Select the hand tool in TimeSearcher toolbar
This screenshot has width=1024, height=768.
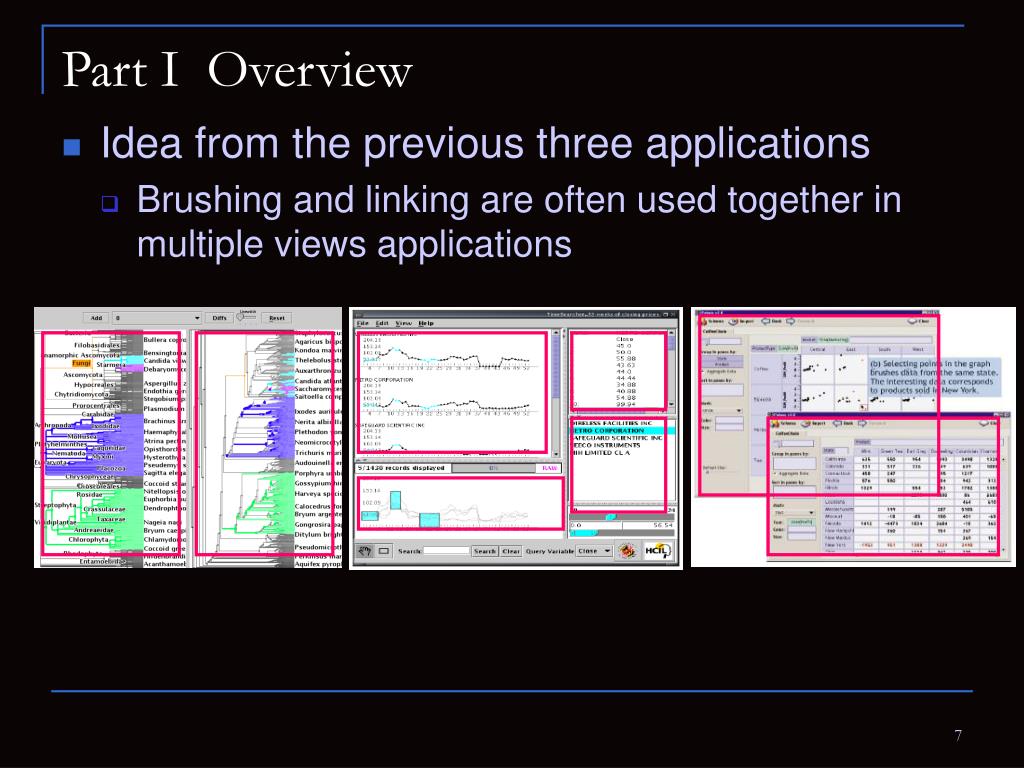pyautogui.click(x=365, y=551)
